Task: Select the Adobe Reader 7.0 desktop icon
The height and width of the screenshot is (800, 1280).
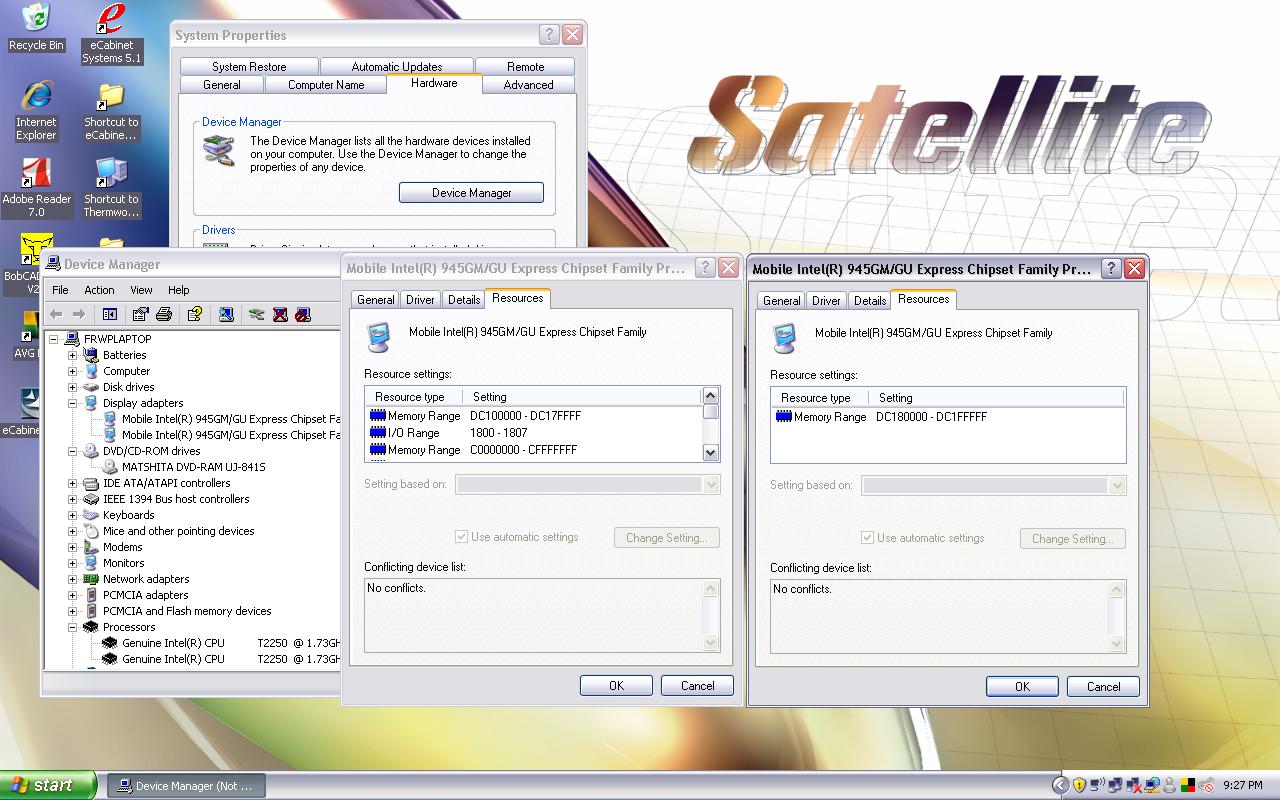Action: coord(36,188)
